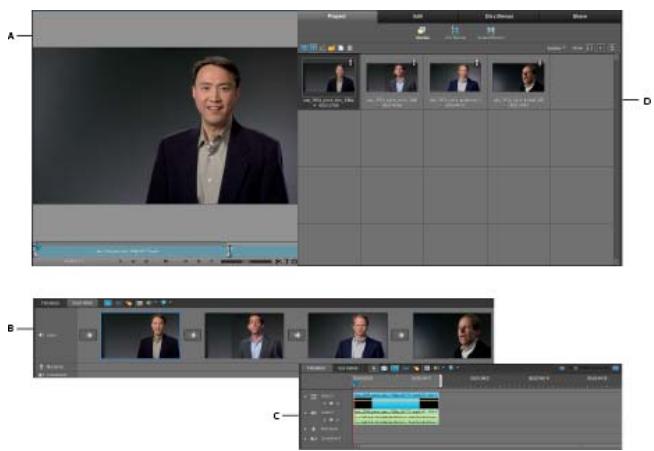The width and height of the screenshot is (654, 451).
Task: Expand the Video 1 track
Action: pyautogui.click(x=305, y=397)
